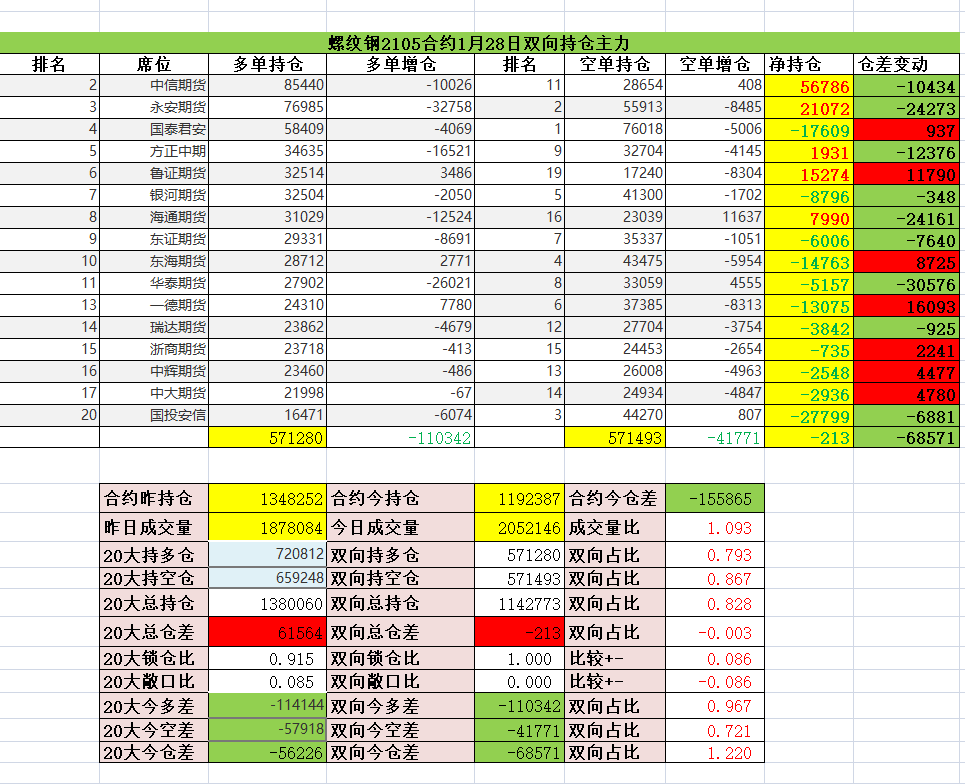The image size is (965, 784).
Task: Select the value 1878084
Action: [x=268, y=527]
